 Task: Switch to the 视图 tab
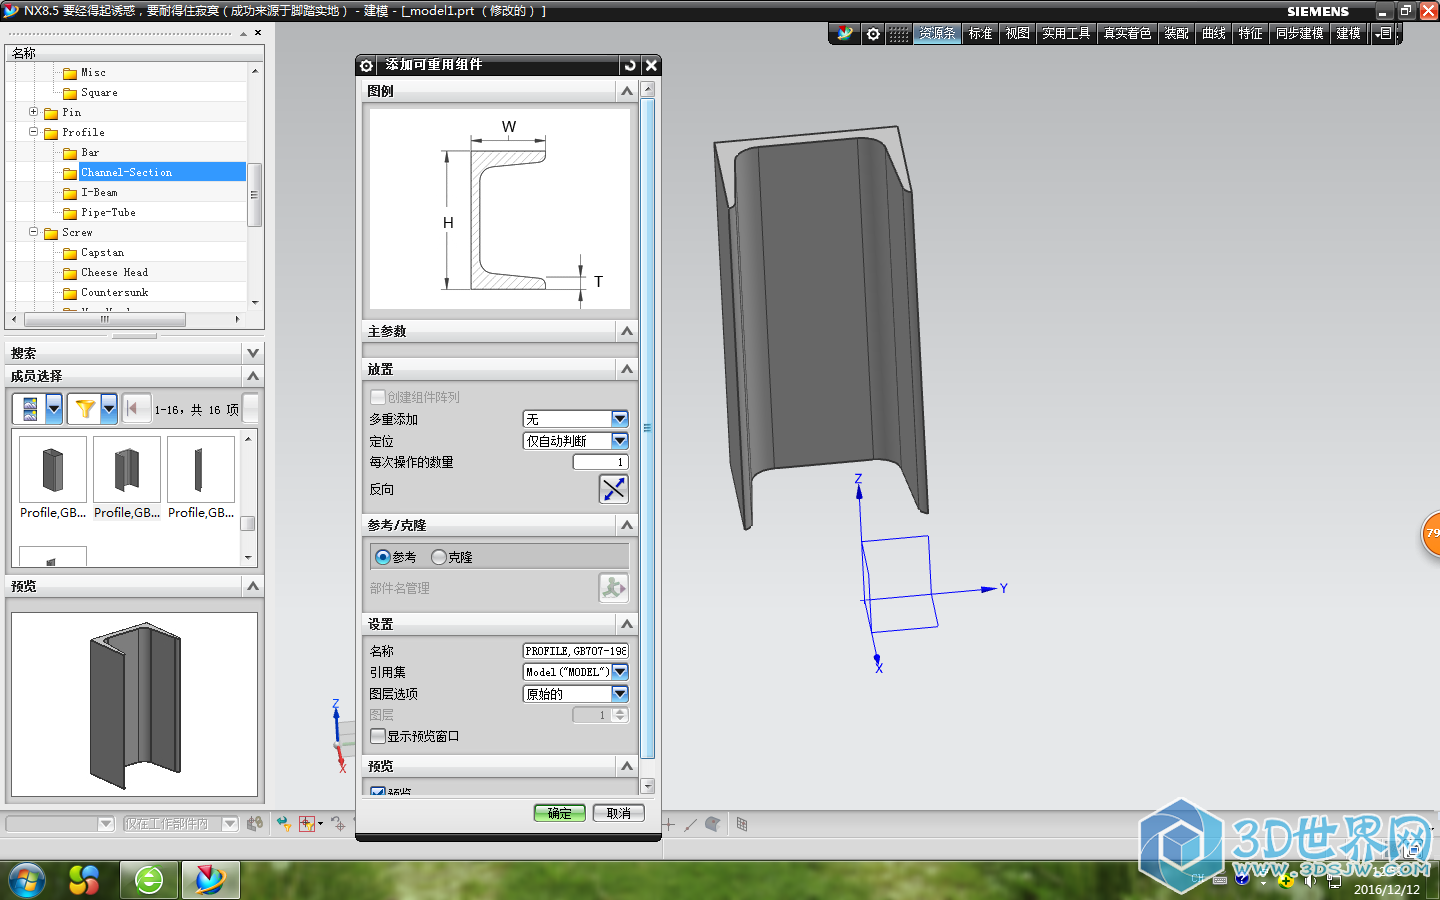1018,33
